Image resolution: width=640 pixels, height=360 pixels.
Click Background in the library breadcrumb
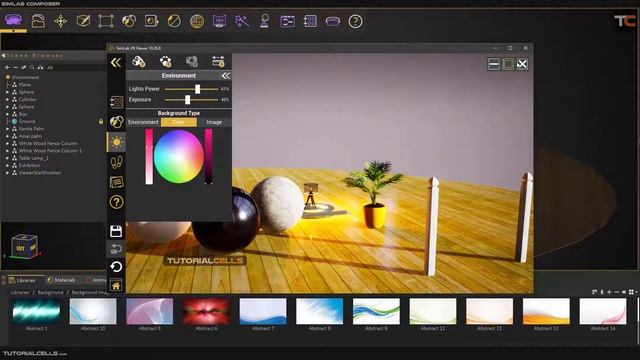(x=51, y=292)
